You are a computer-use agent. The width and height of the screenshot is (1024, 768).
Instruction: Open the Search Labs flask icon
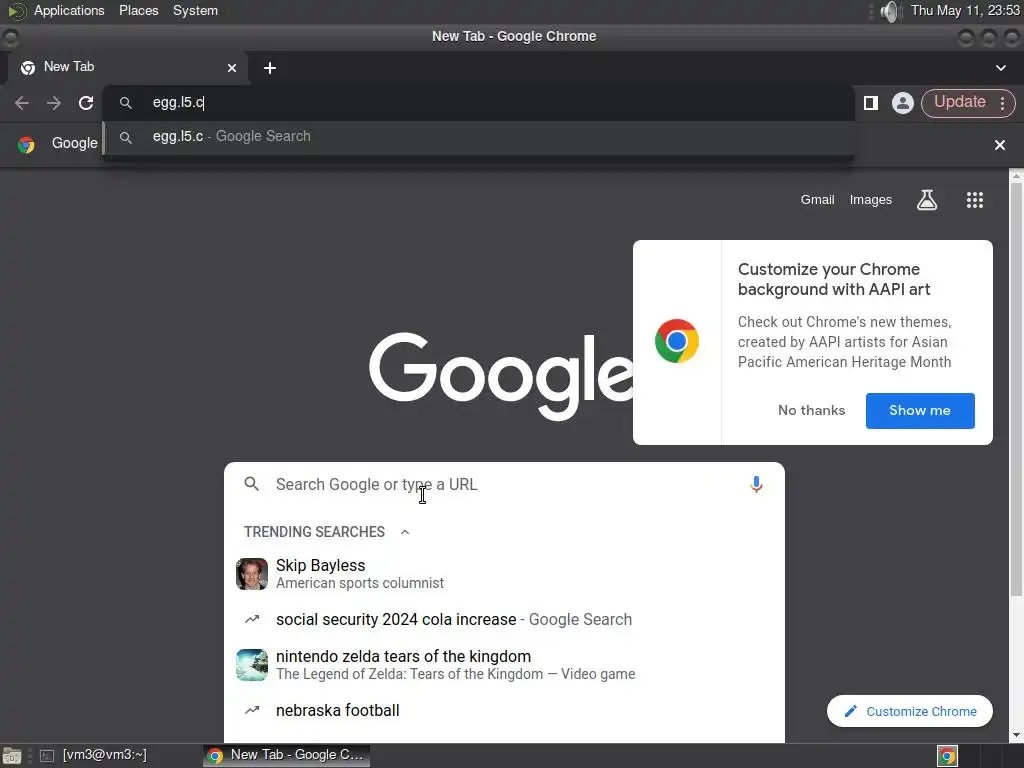(927, 200)
